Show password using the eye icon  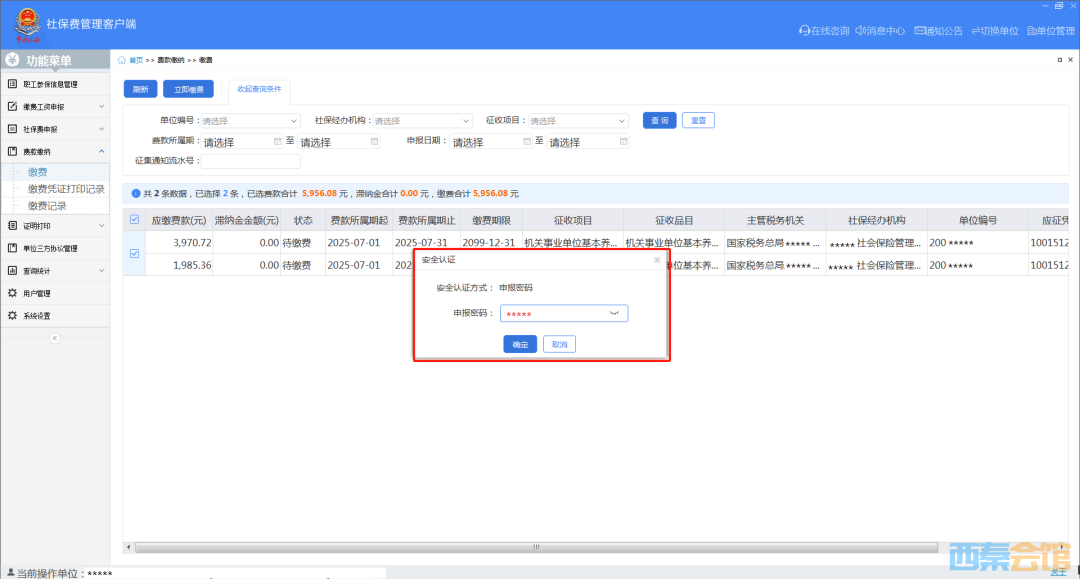coord(615,314)
